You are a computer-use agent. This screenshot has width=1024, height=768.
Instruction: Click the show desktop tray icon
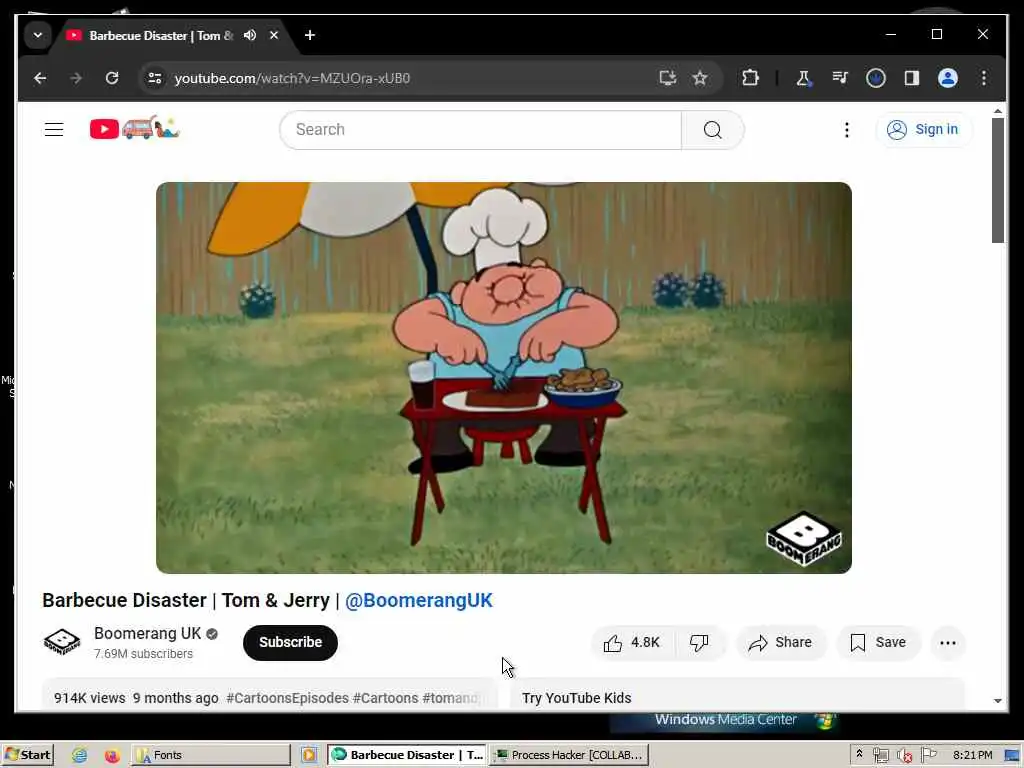tap(1012, 756)
